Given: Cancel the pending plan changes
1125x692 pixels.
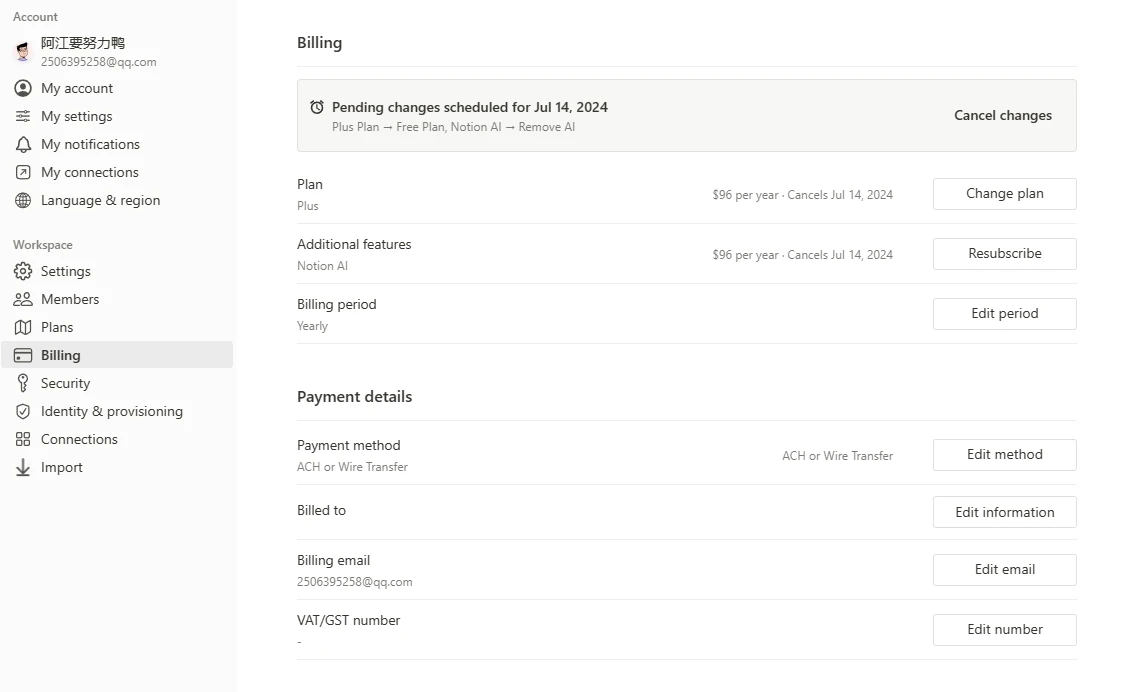Looking at the screenshot, I should 1002,115.
